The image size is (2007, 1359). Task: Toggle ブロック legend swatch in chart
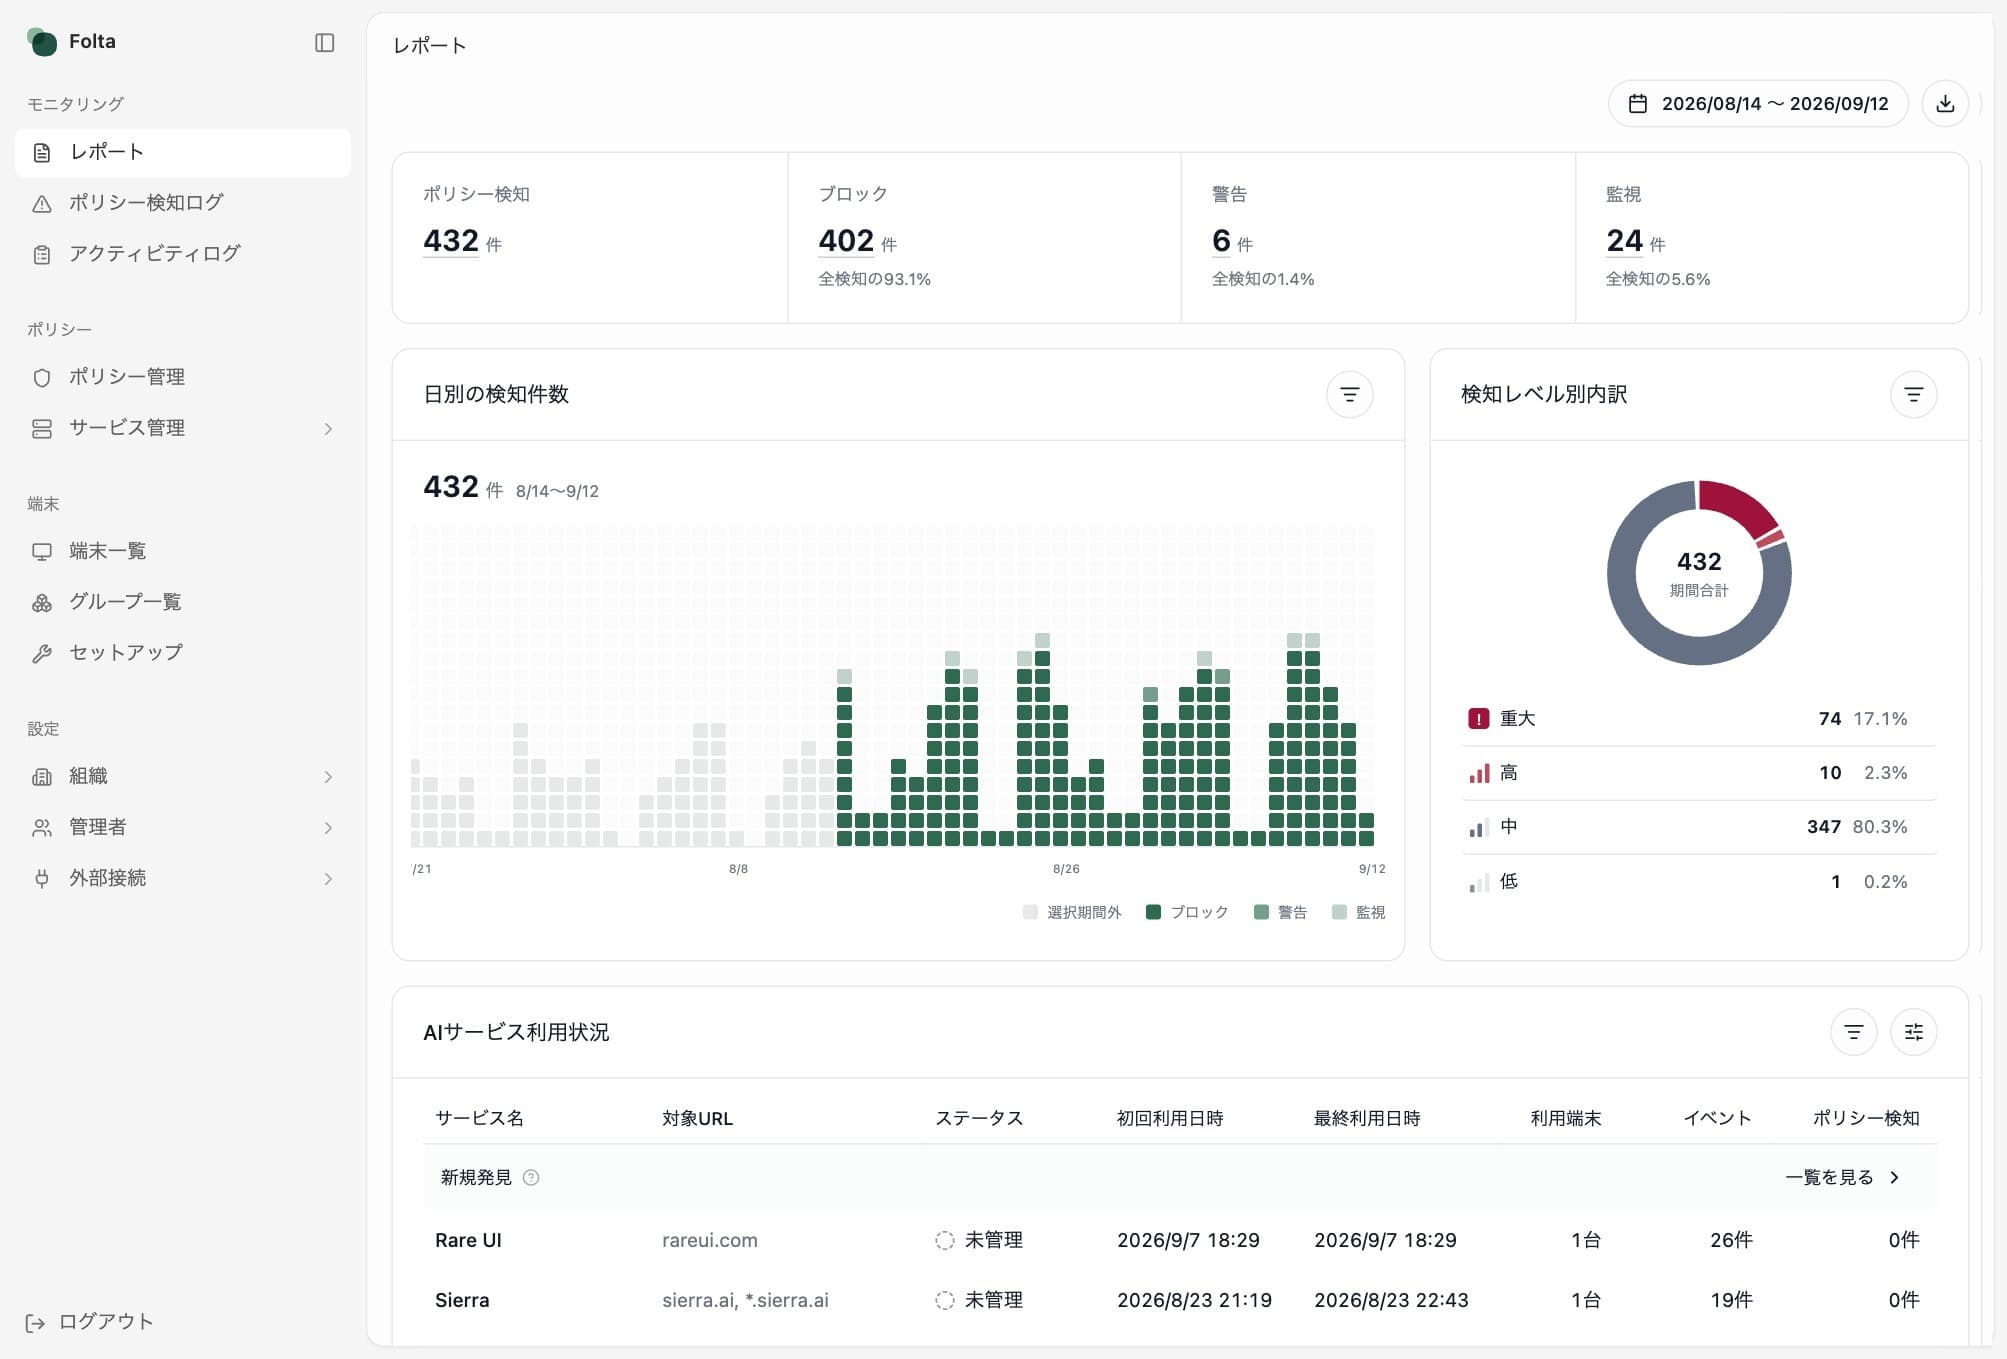1153,913
